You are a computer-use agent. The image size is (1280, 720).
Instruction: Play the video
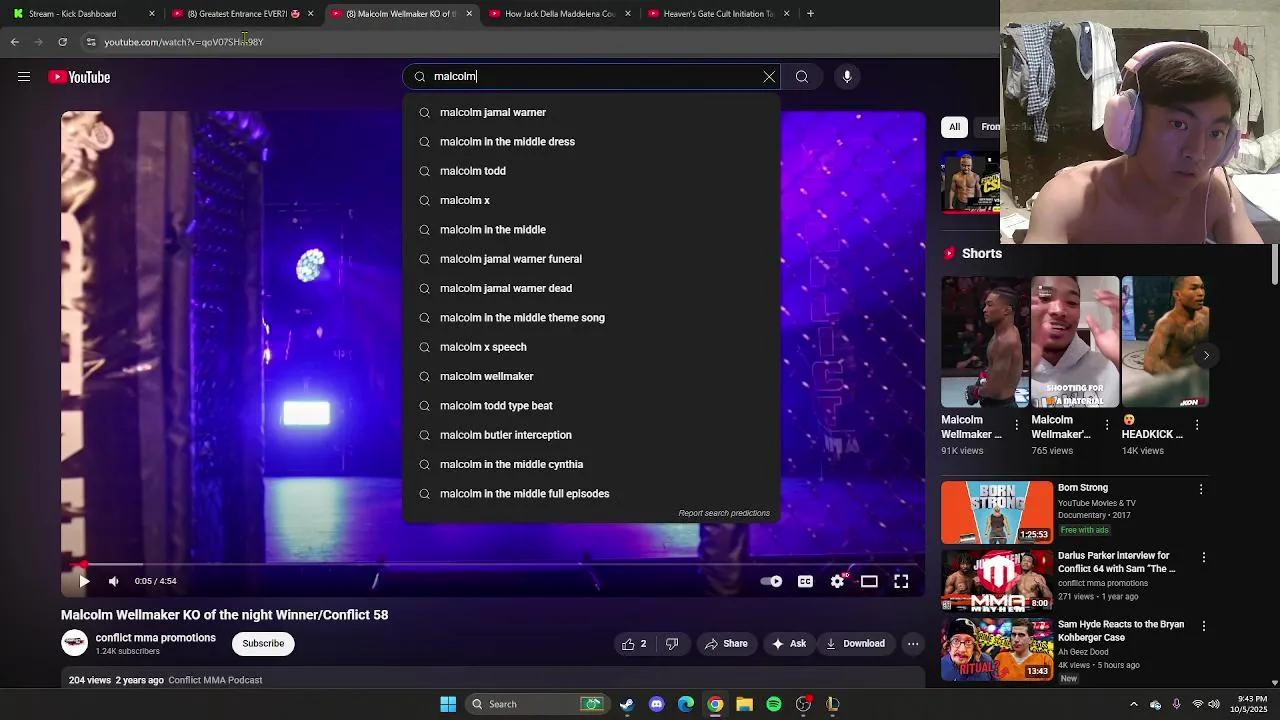(84, 581)
